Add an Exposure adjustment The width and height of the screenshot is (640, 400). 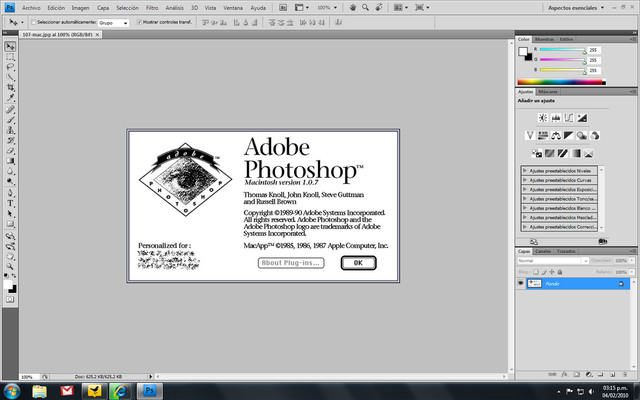pyautogui.click(x=582, y=118)
